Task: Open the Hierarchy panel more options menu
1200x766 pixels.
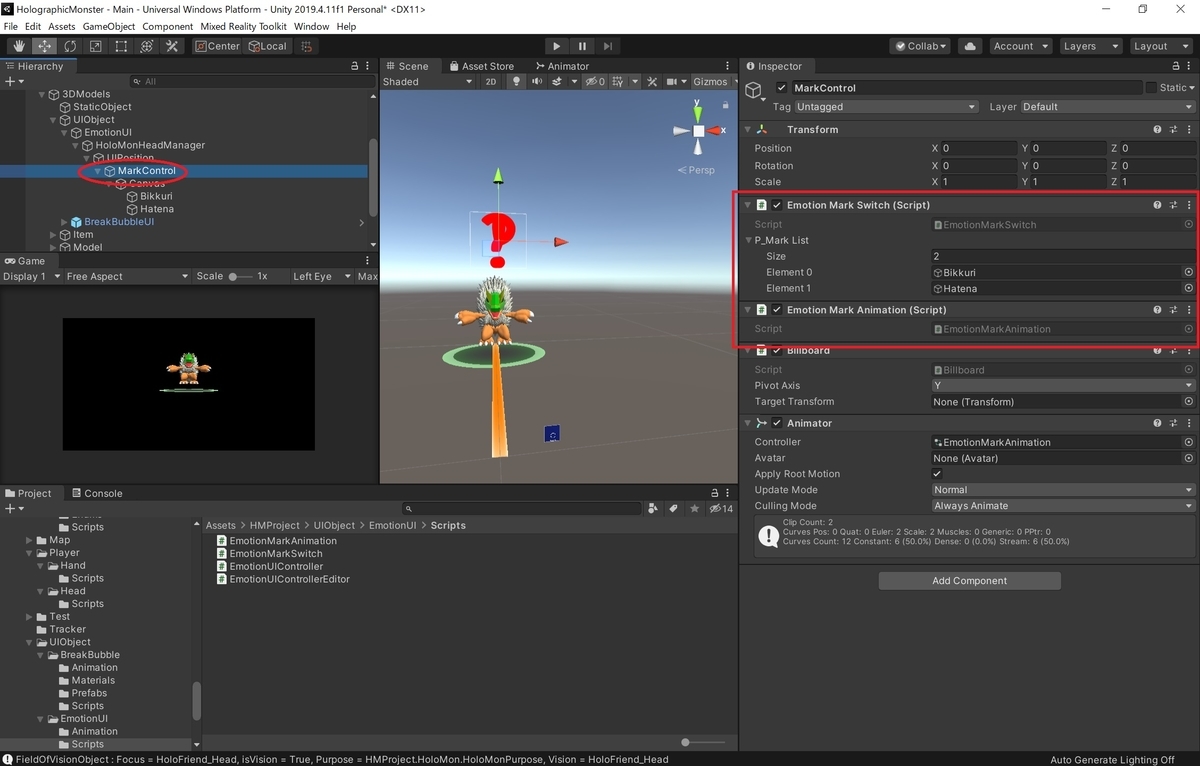Action: (x=369, y=66)
